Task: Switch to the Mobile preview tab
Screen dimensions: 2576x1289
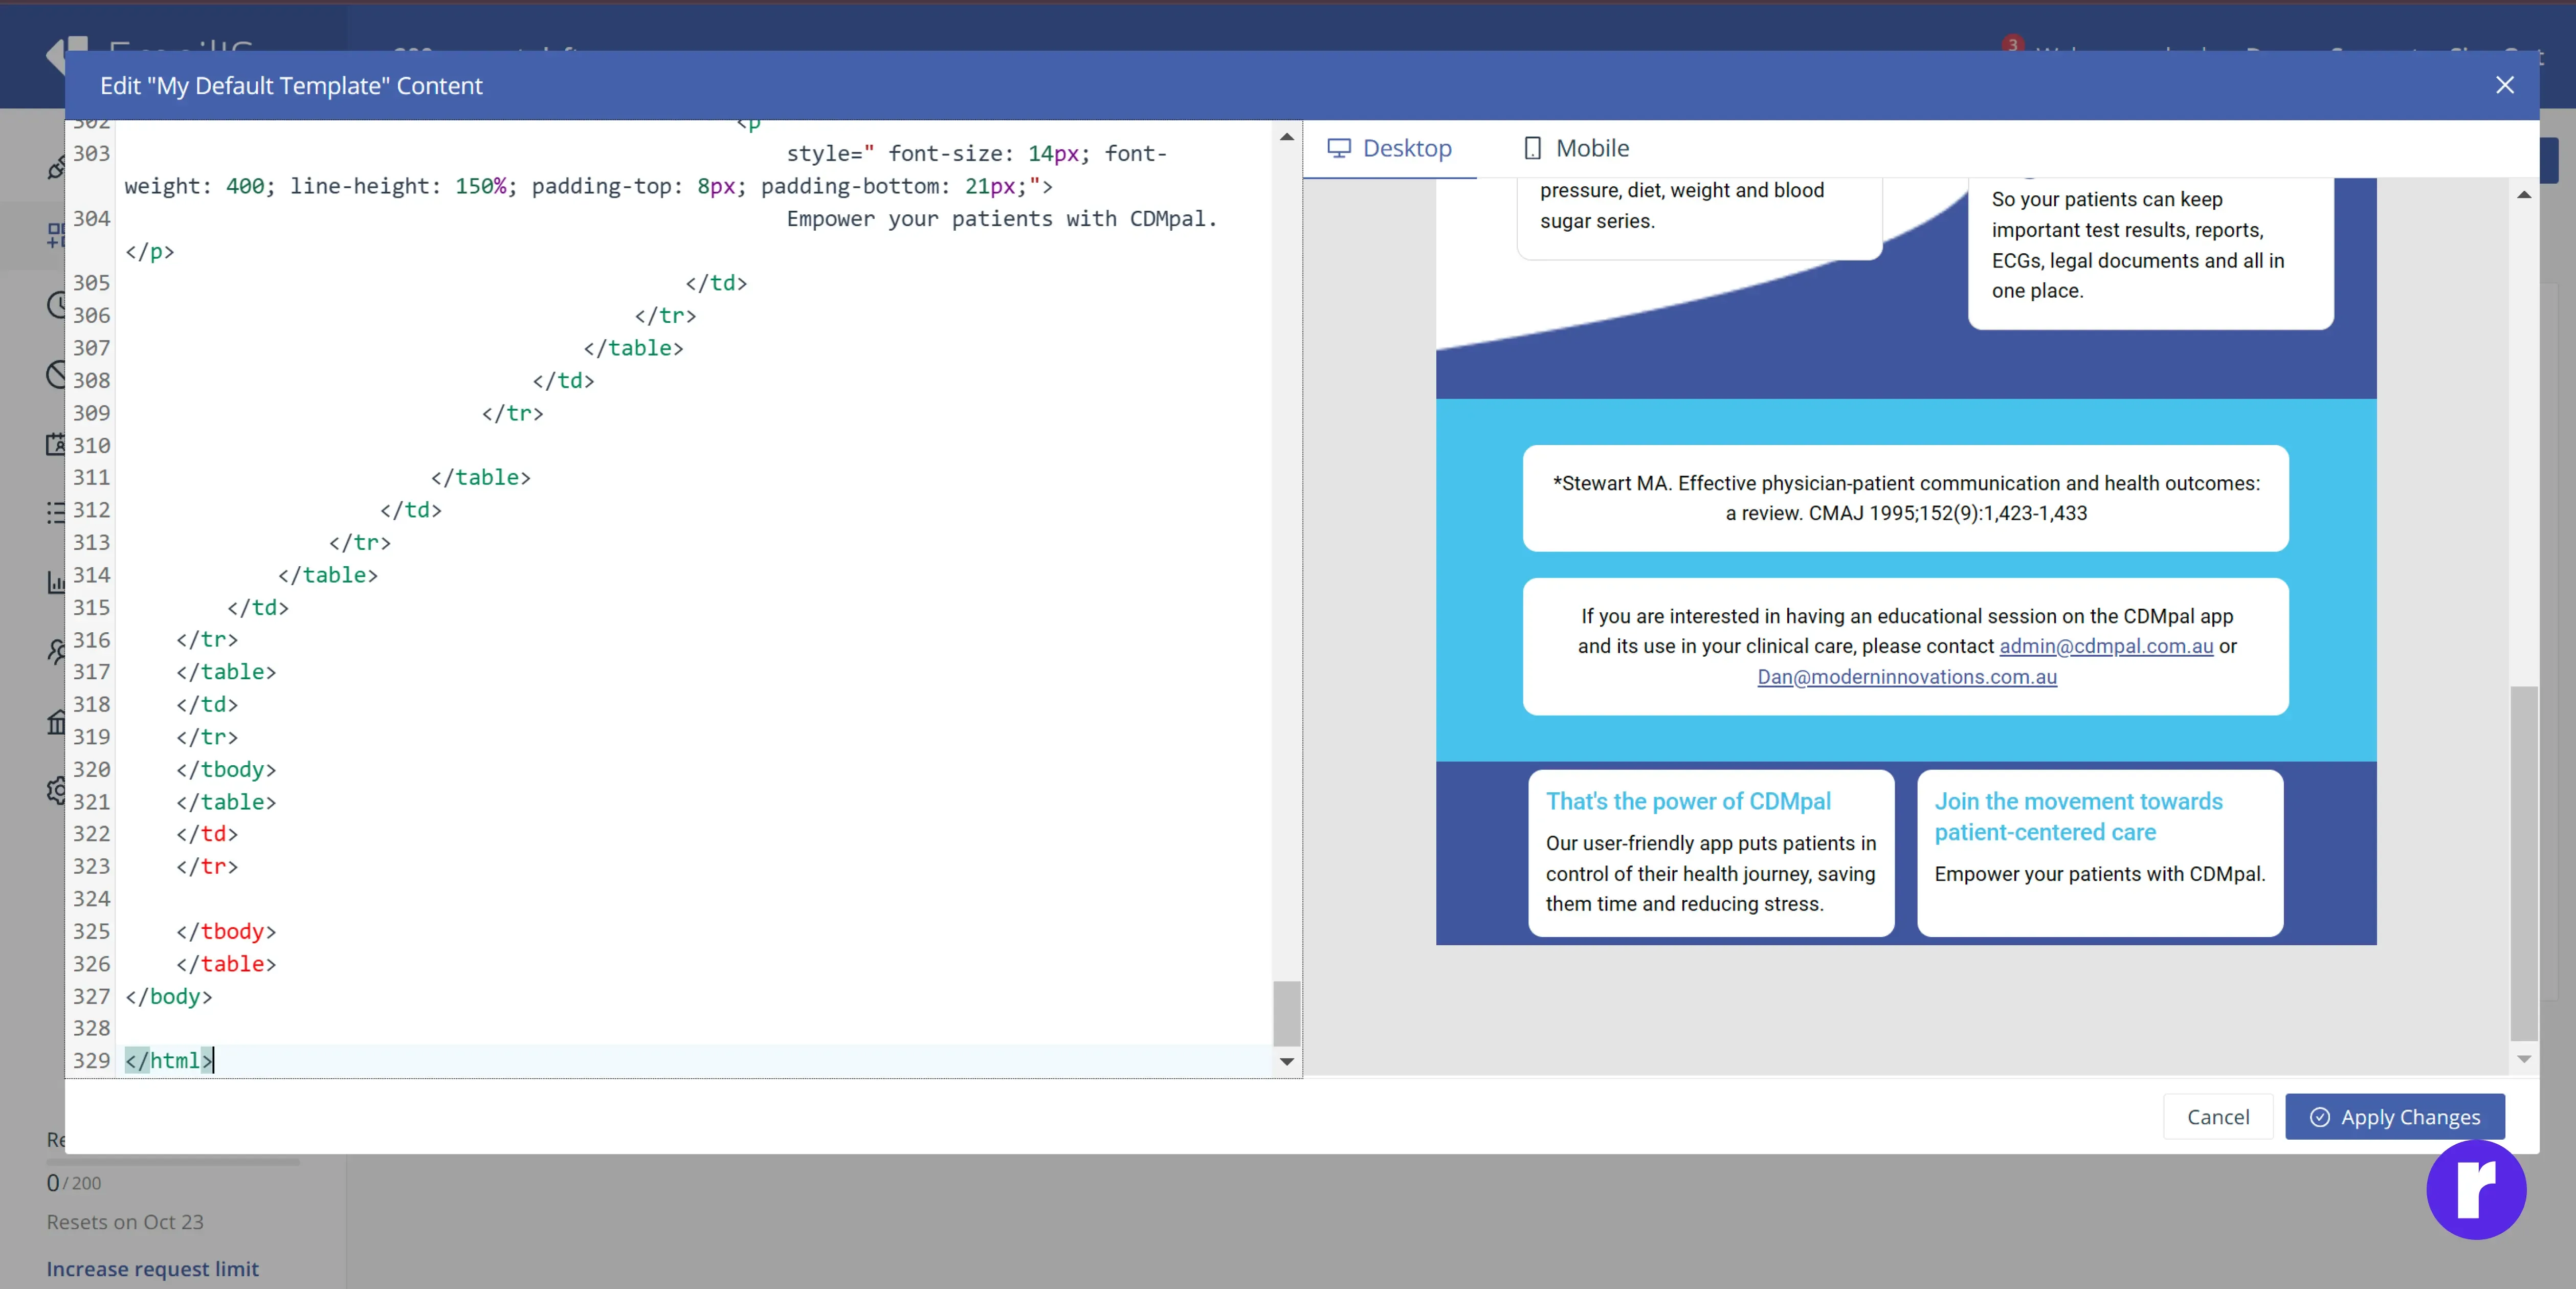Action: coord(1576,148)
